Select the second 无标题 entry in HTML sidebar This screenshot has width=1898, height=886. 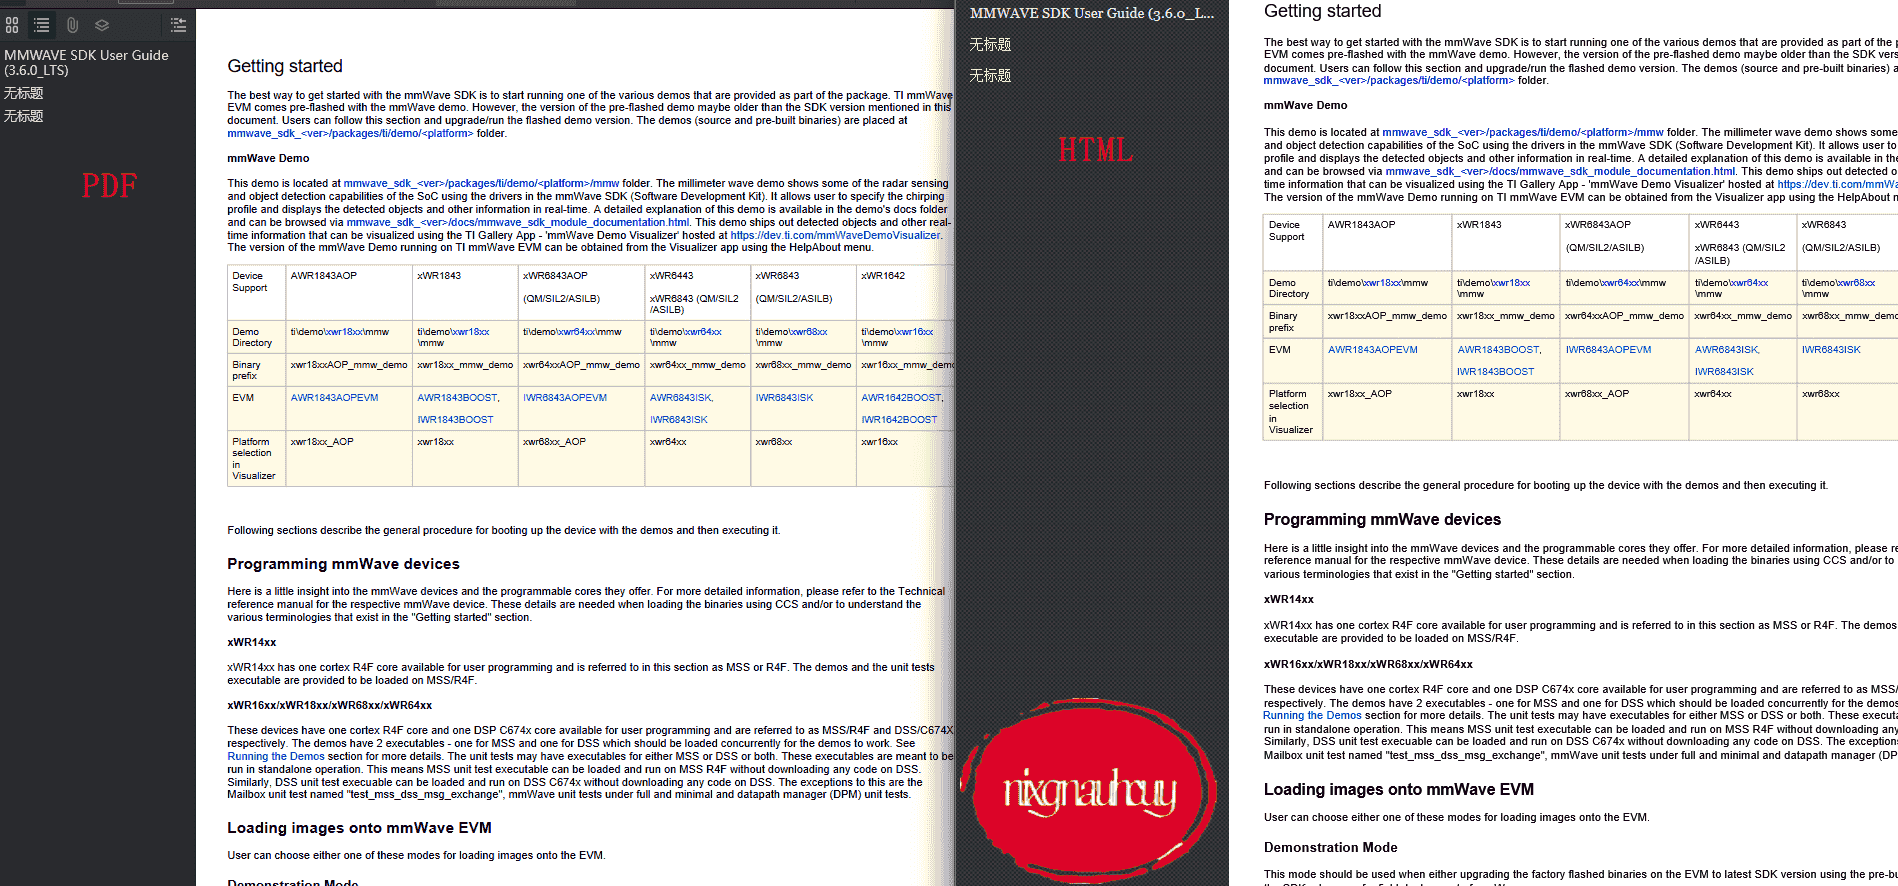click(x=990, y=76)
